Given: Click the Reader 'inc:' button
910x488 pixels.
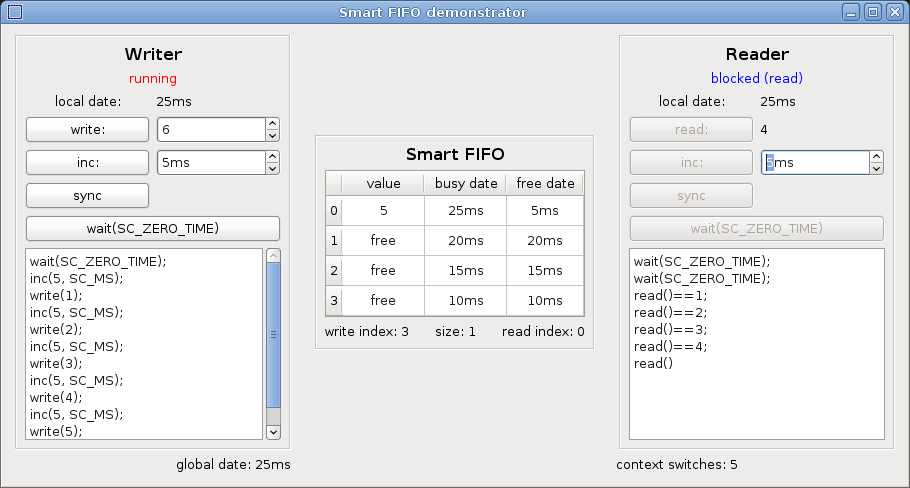Looking at the screenshot, I should click(691, 162).
